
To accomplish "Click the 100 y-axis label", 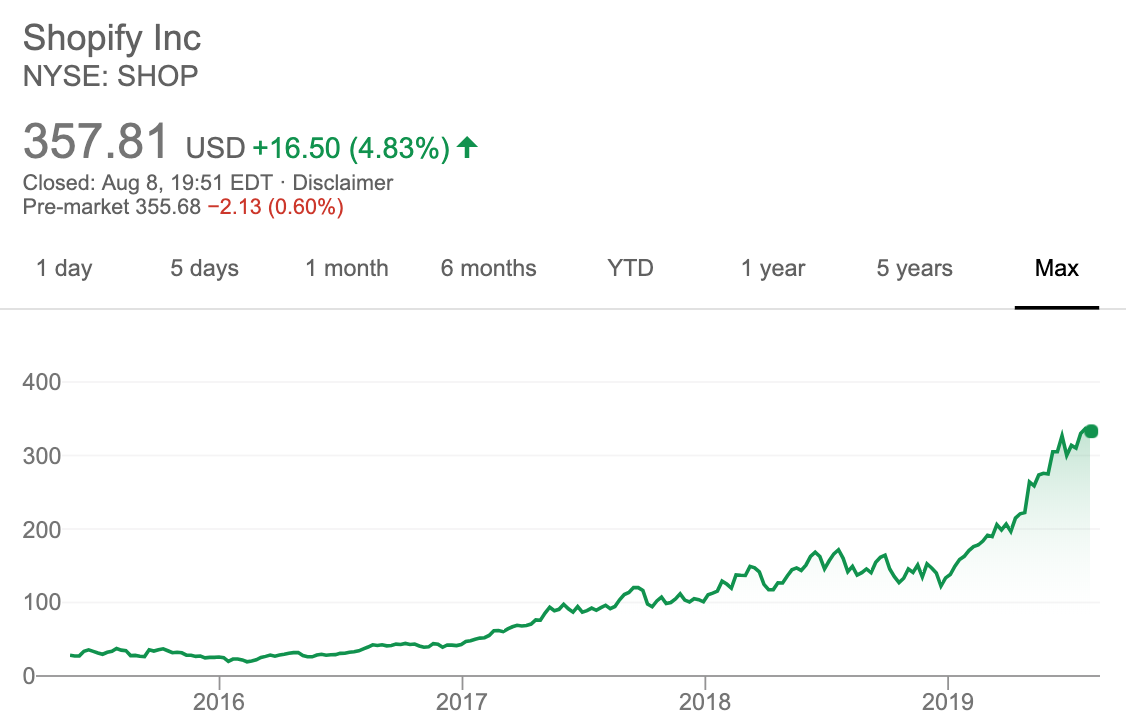I will (x=42, y=602).
